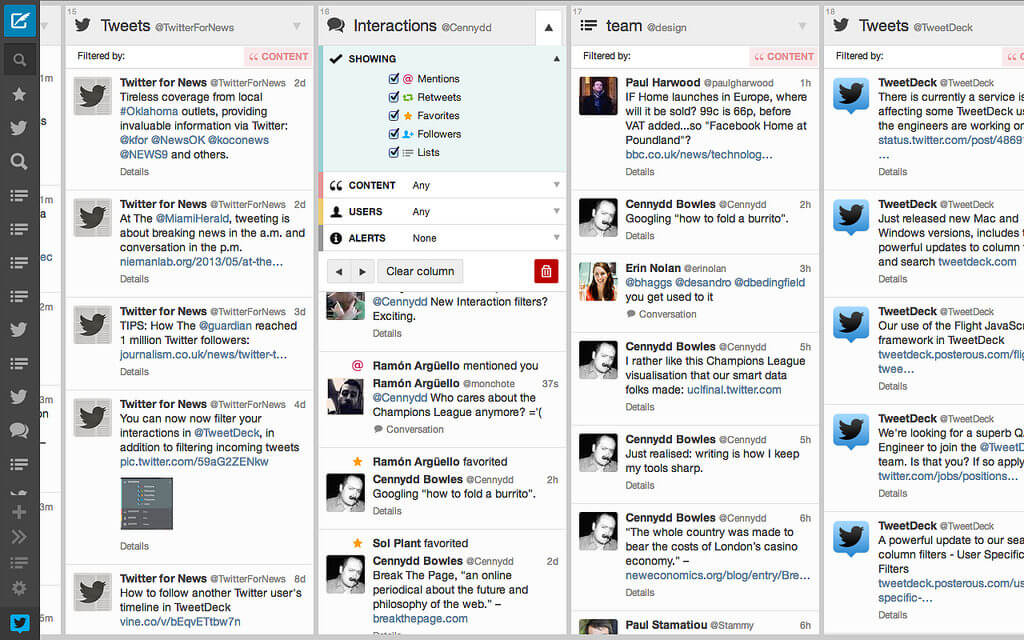Click the CONTENT filter tag in the @TwitterForNews column
Image resolution: width=1024 pixels, height=640 pixels.
click(278, 57)
